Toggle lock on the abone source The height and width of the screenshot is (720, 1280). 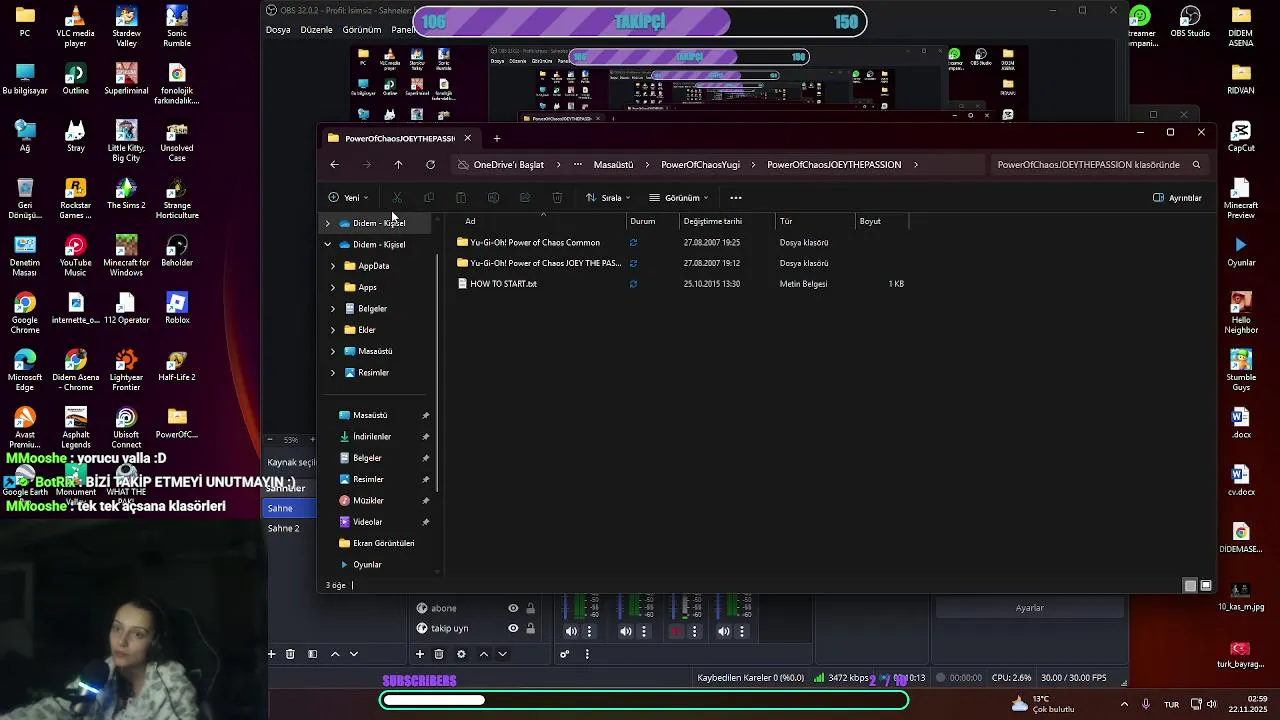click(x=531, y=608)
